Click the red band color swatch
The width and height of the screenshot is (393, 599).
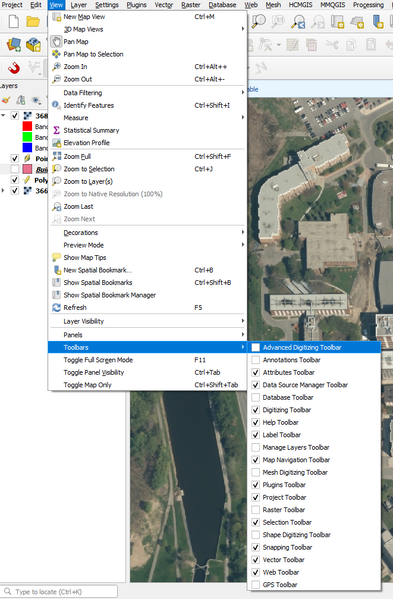[27, 126]
